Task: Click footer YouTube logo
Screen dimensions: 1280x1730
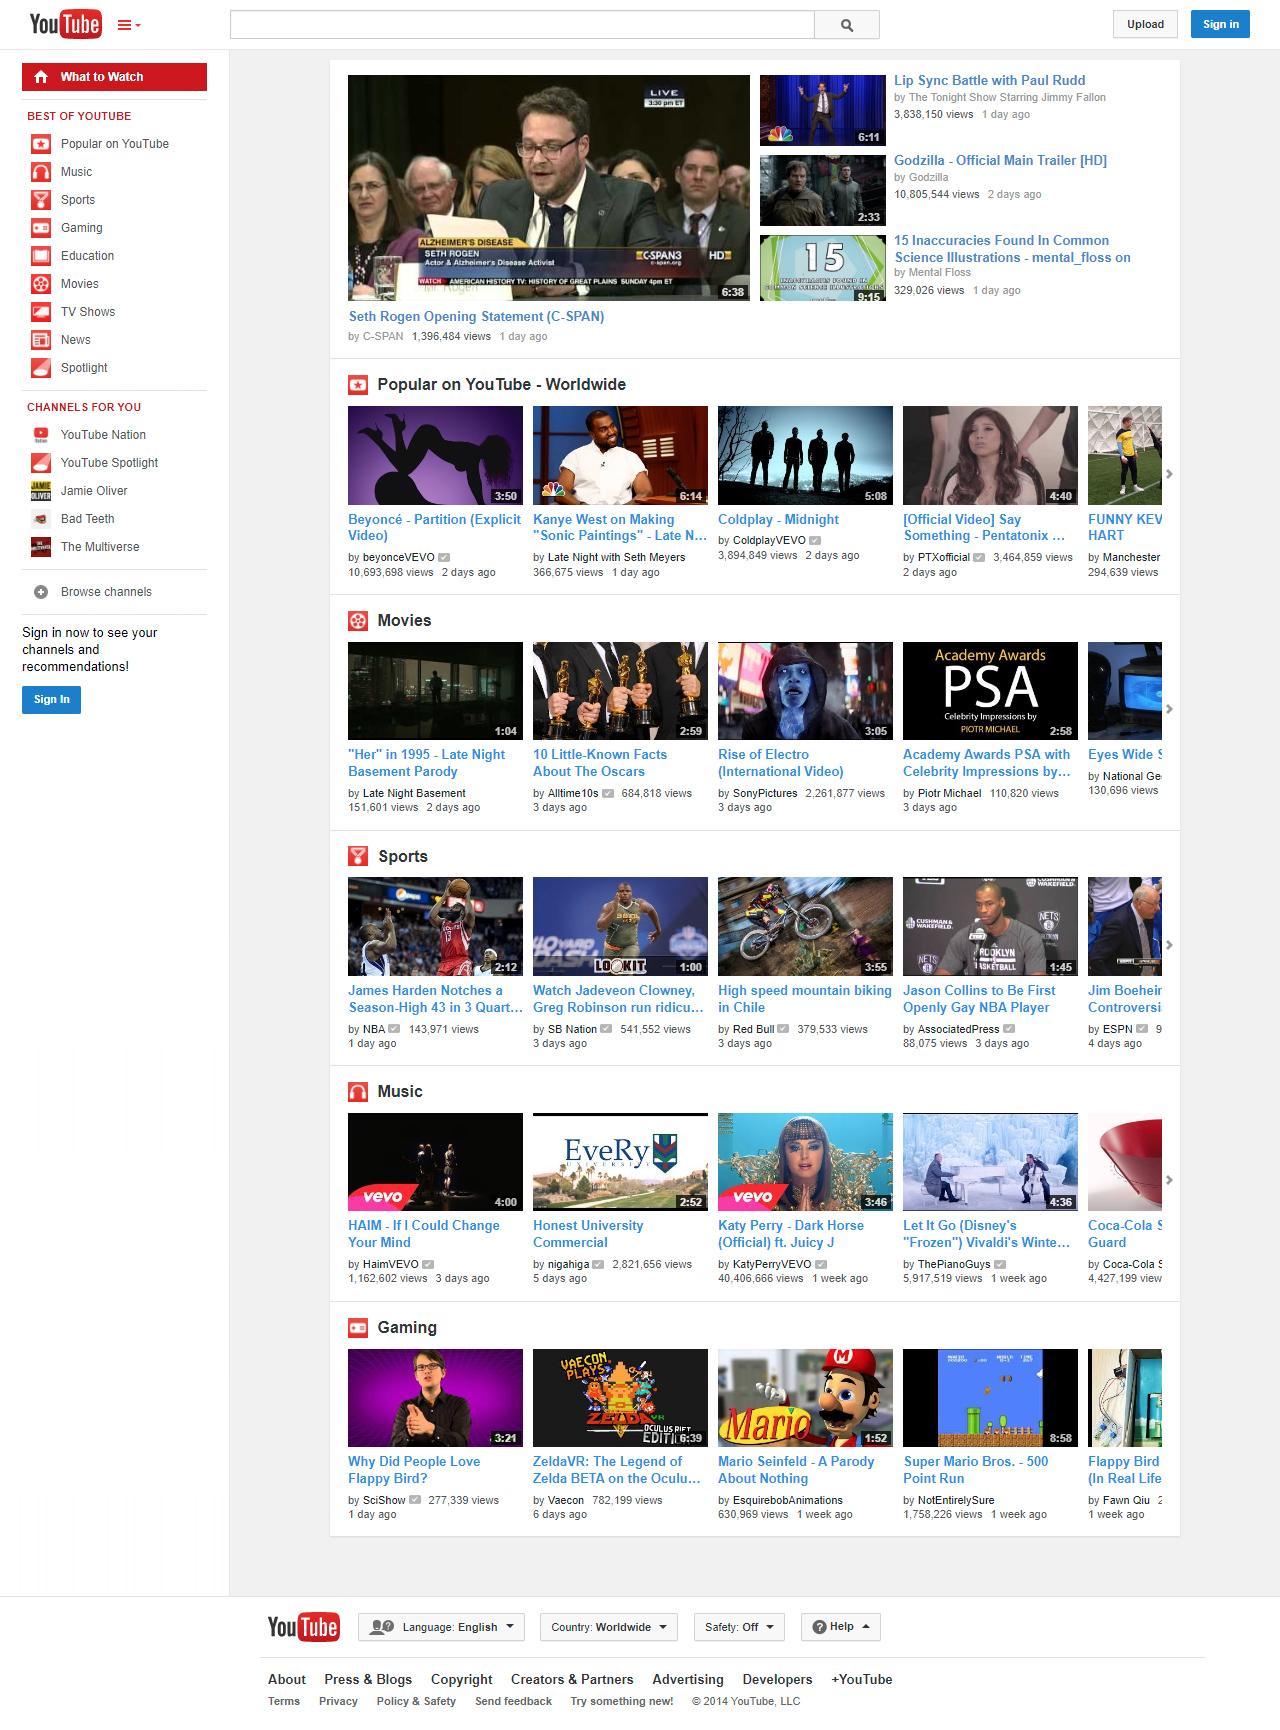Action: tap(303, 1627)
